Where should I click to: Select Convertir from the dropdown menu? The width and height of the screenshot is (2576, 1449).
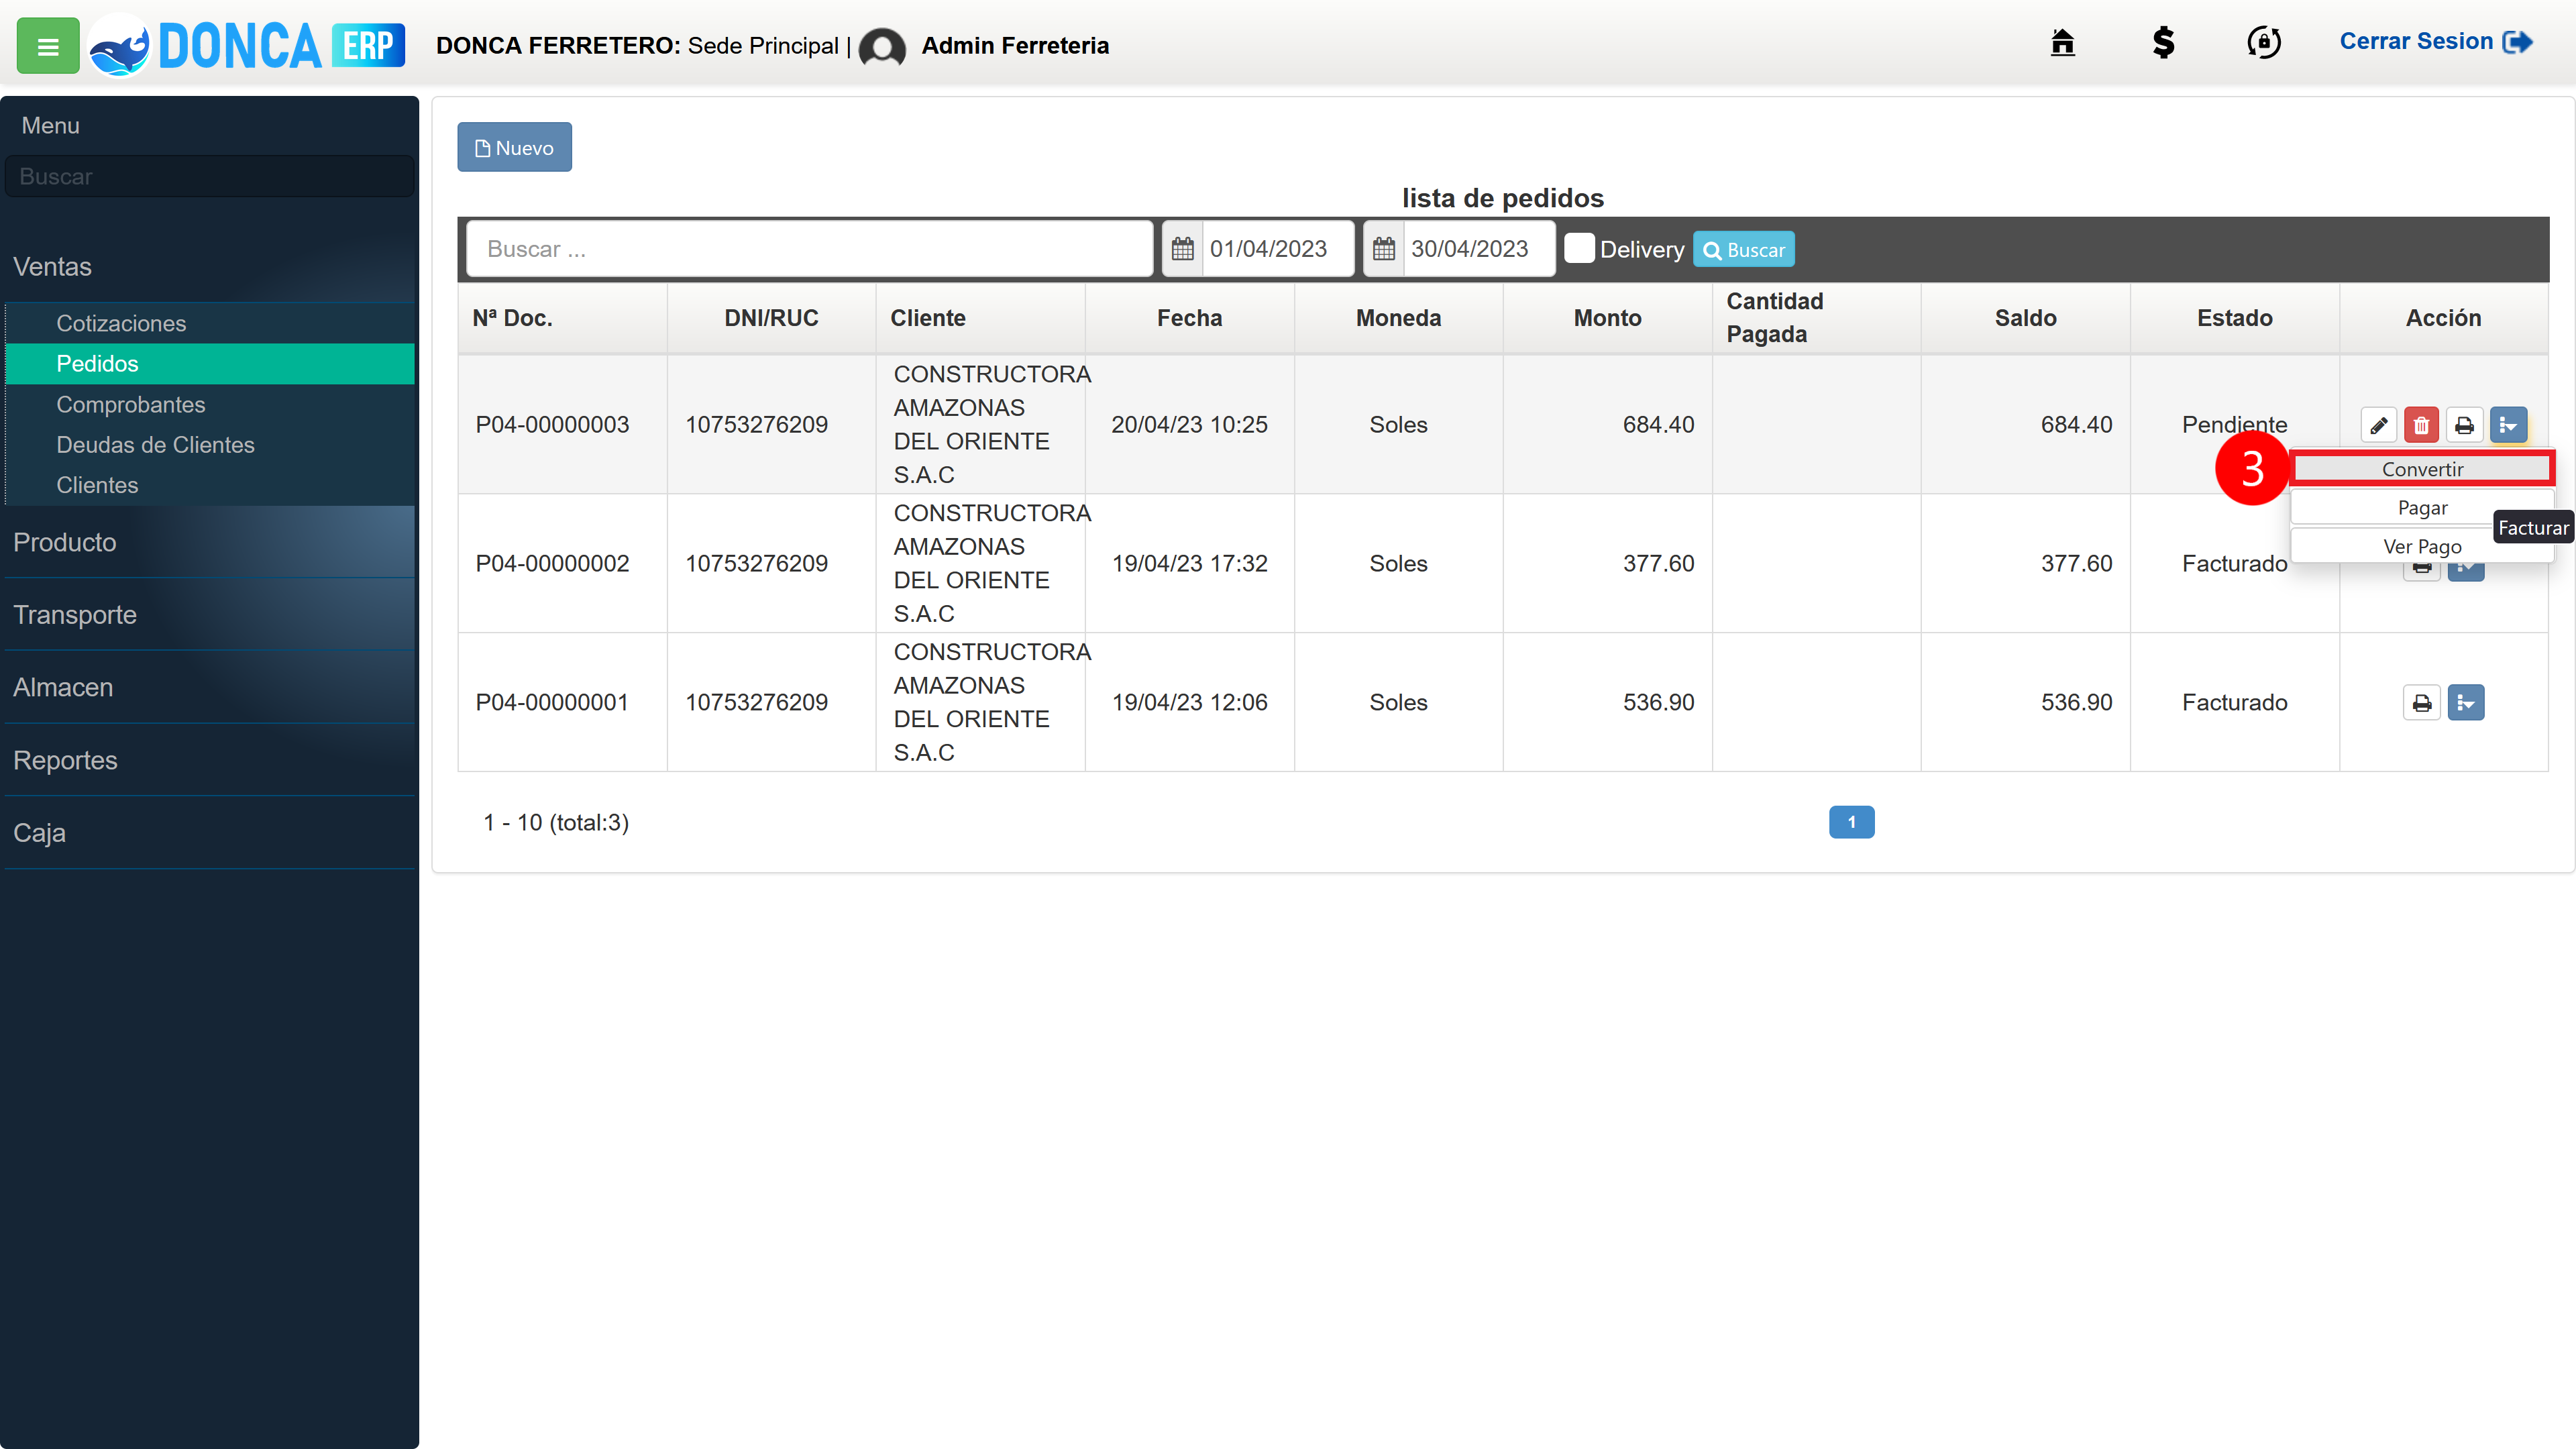coord(2422,469)
